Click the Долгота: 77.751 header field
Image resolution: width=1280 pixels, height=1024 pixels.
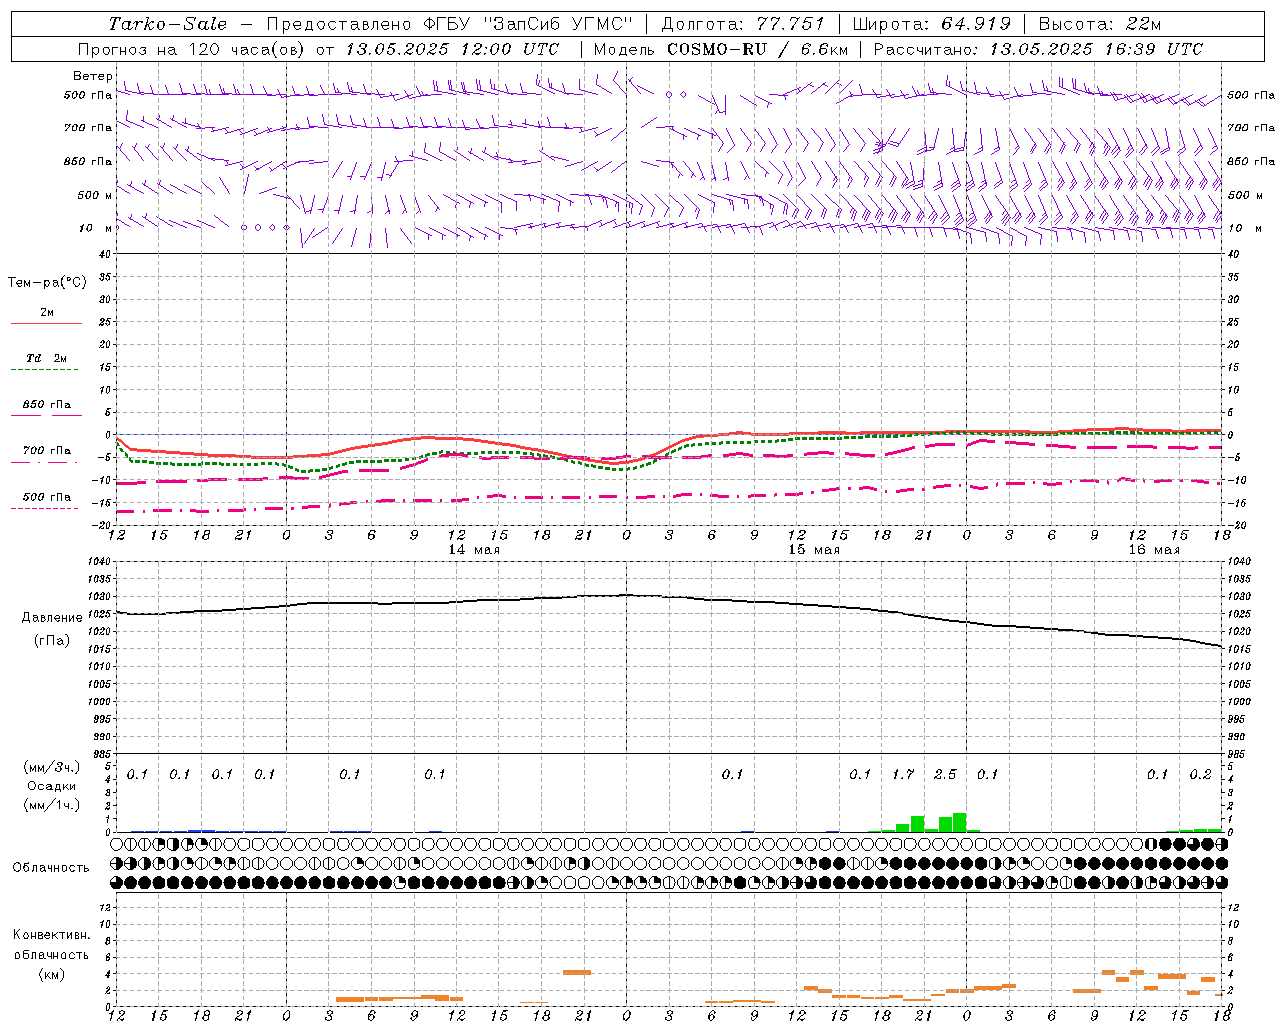coord(744,24)
